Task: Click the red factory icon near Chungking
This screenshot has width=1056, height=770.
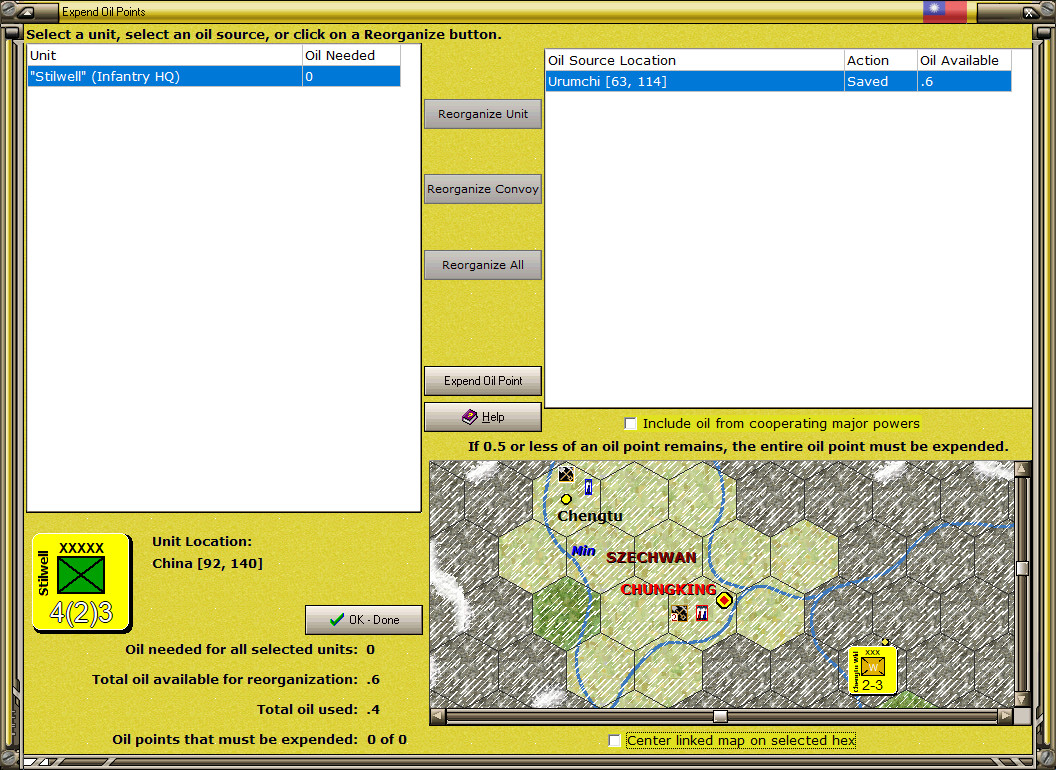Action: [702, 613]
